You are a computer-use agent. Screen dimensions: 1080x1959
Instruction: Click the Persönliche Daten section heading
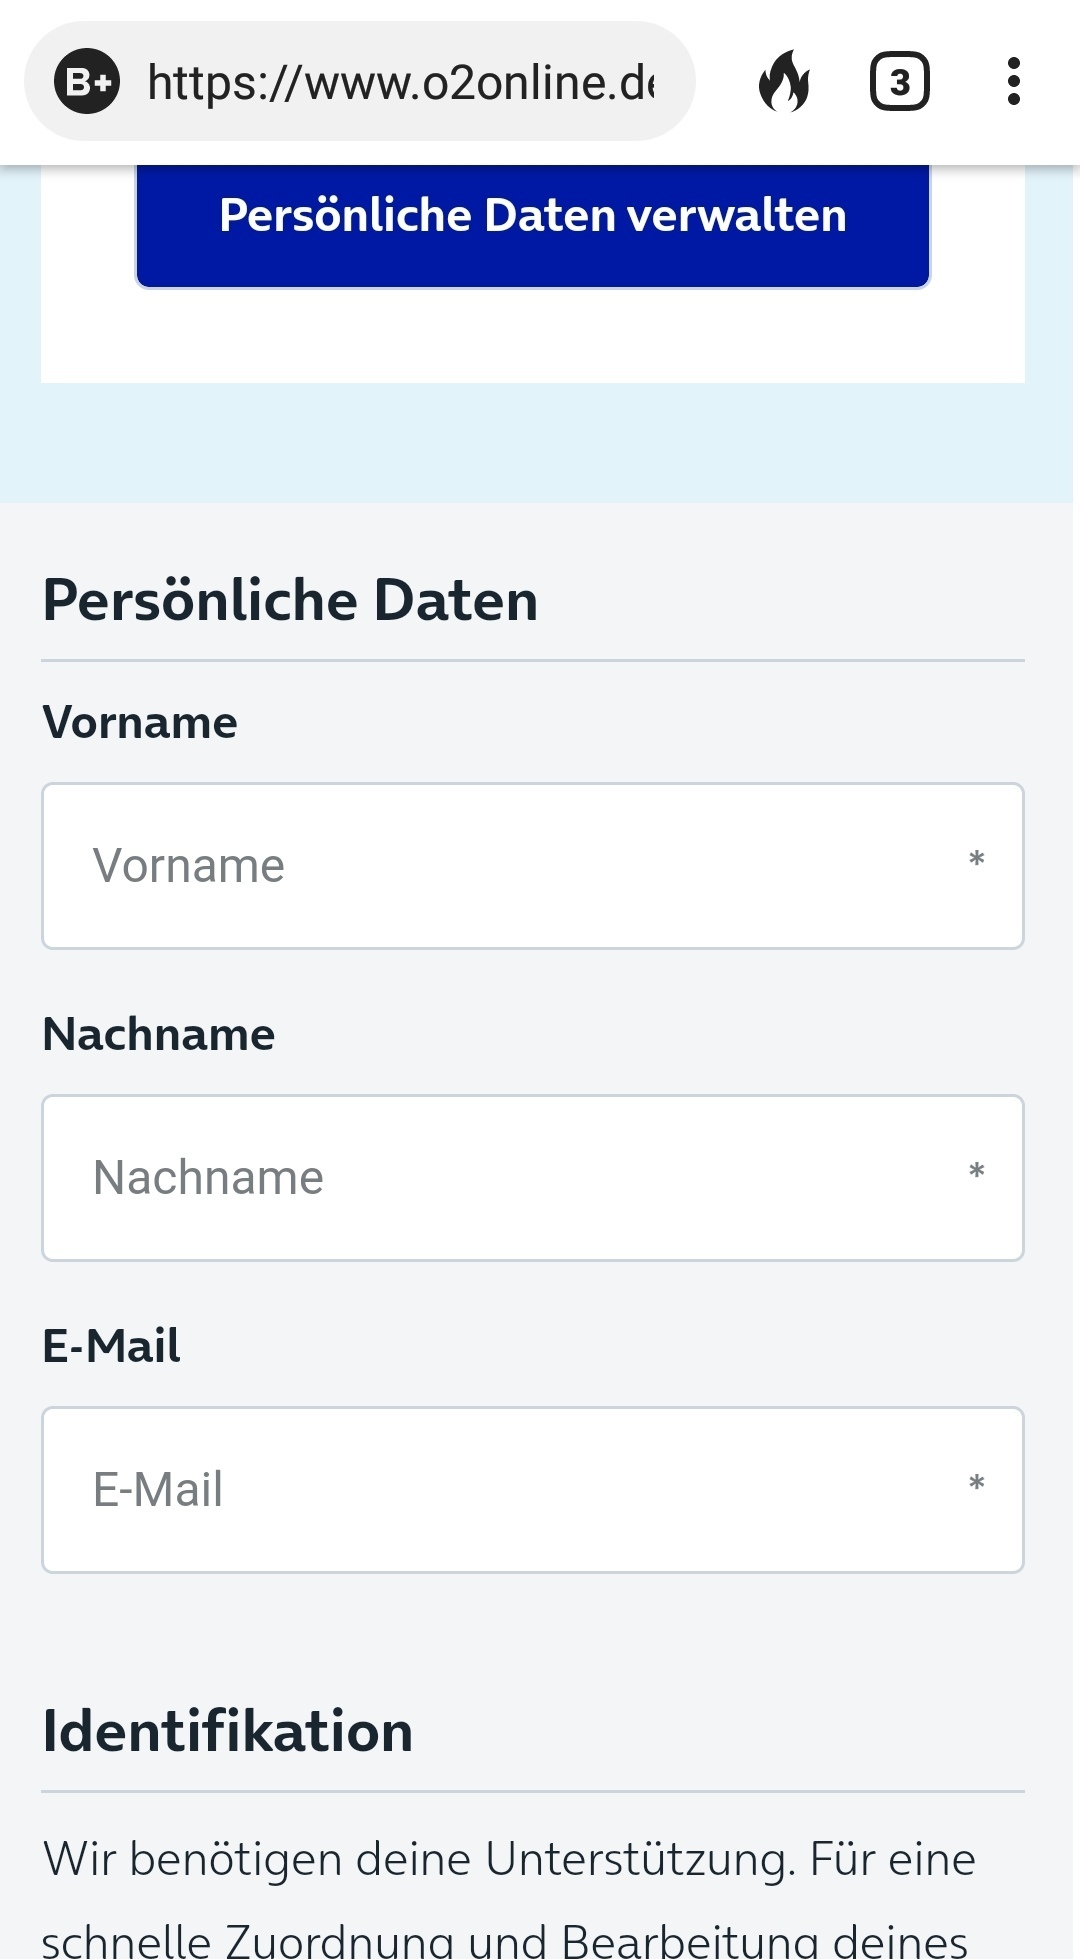click(x=290, y=601)
